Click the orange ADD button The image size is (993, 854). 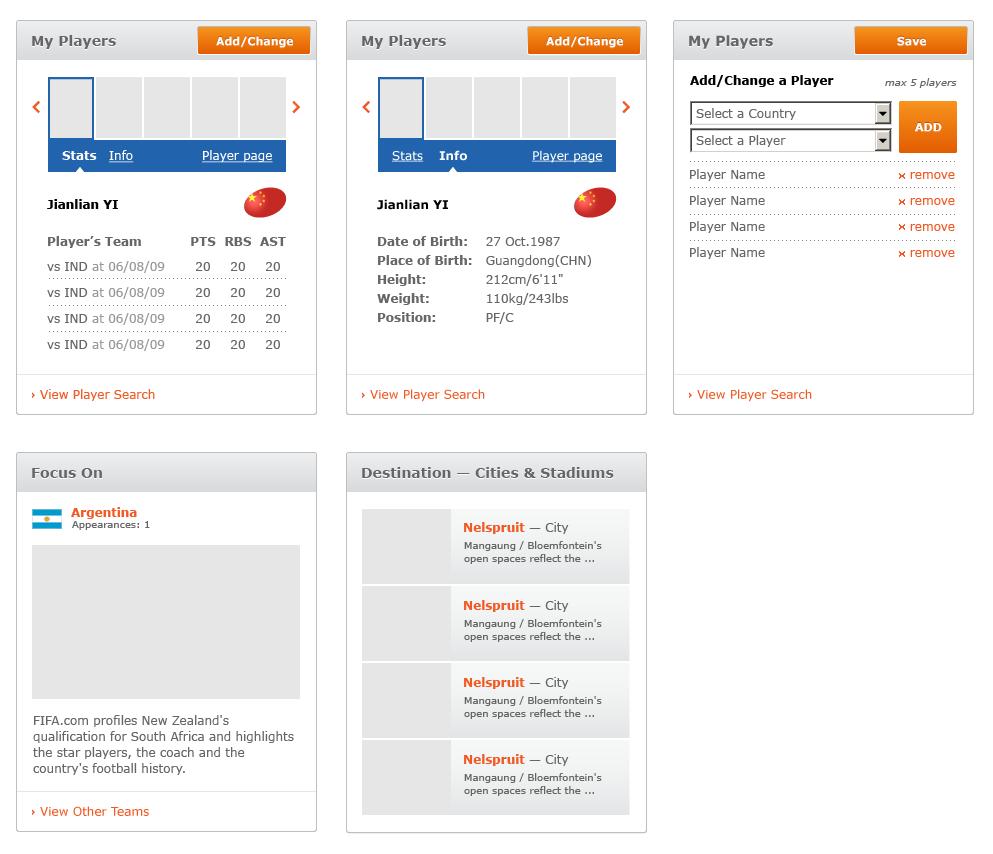928,127
